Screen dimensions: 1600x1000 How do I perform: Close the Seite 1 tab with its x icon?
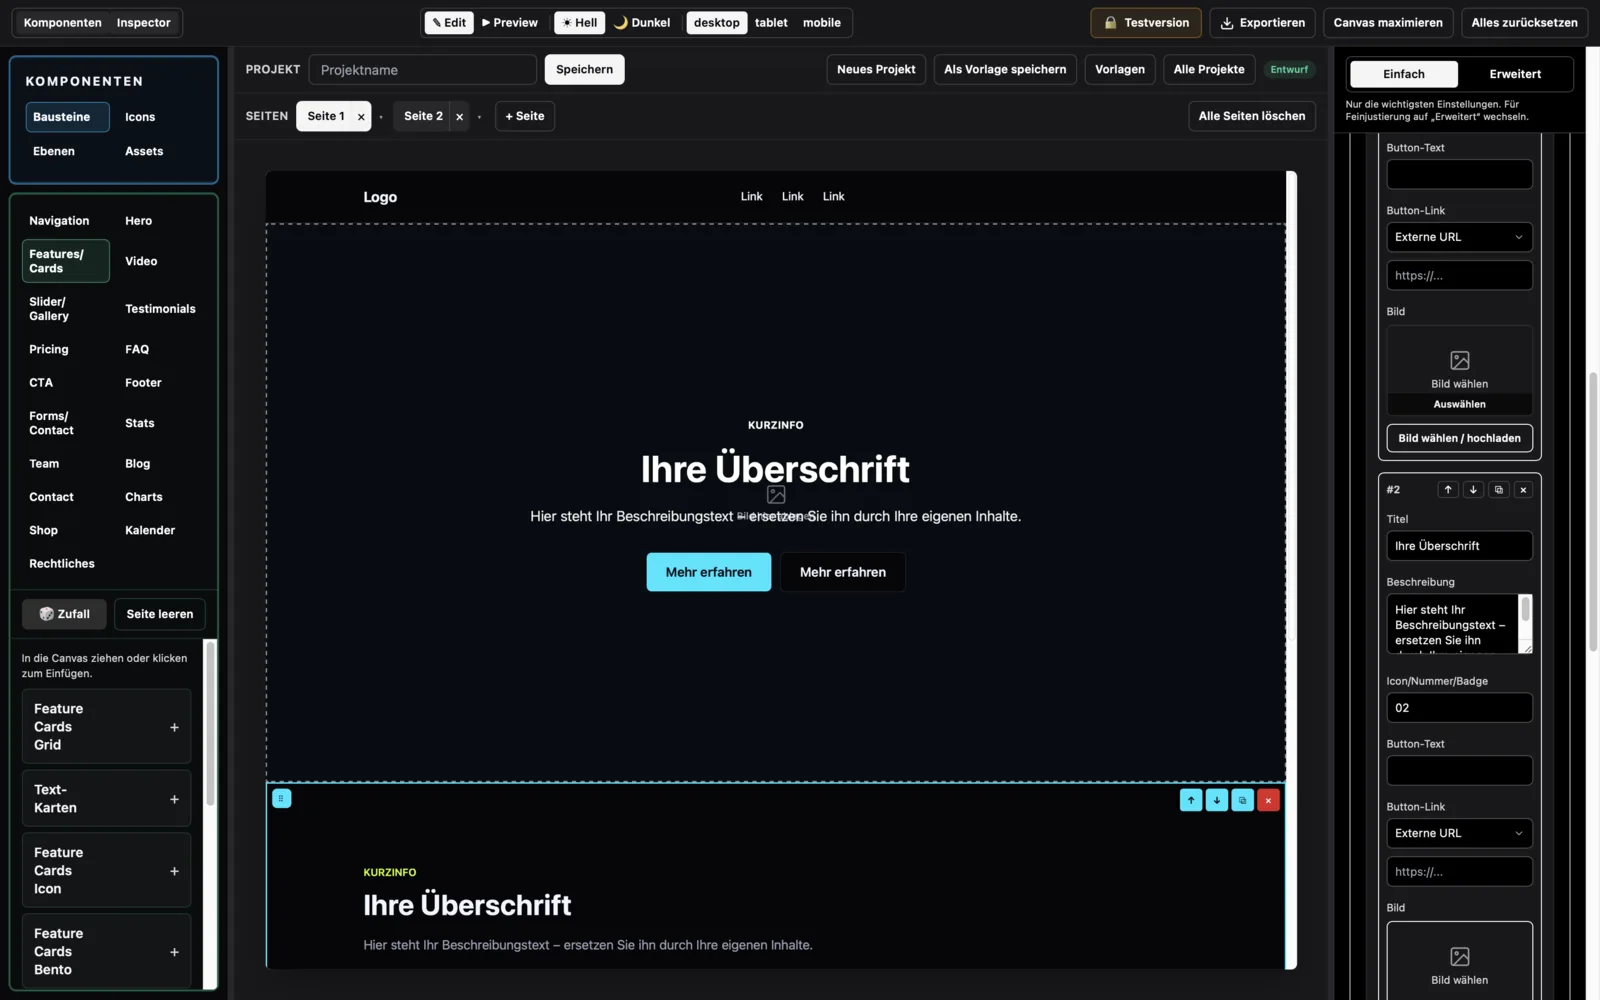click(x=361, y=117)
